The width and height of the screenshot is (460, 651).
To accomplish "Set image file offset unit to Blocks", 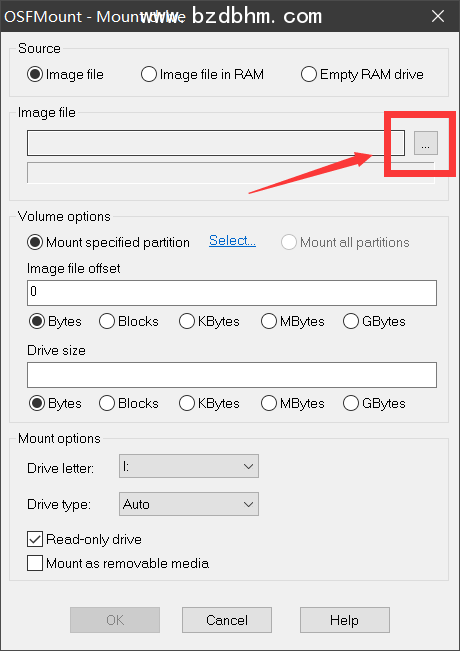I will point(129,321).
